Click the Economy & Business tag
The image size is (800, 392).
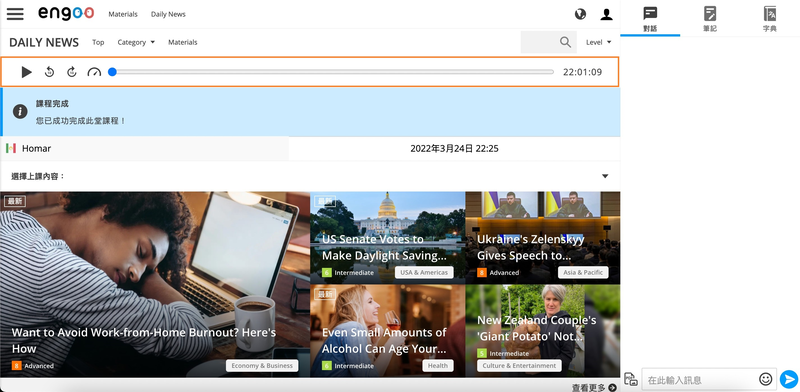[262, 365]
